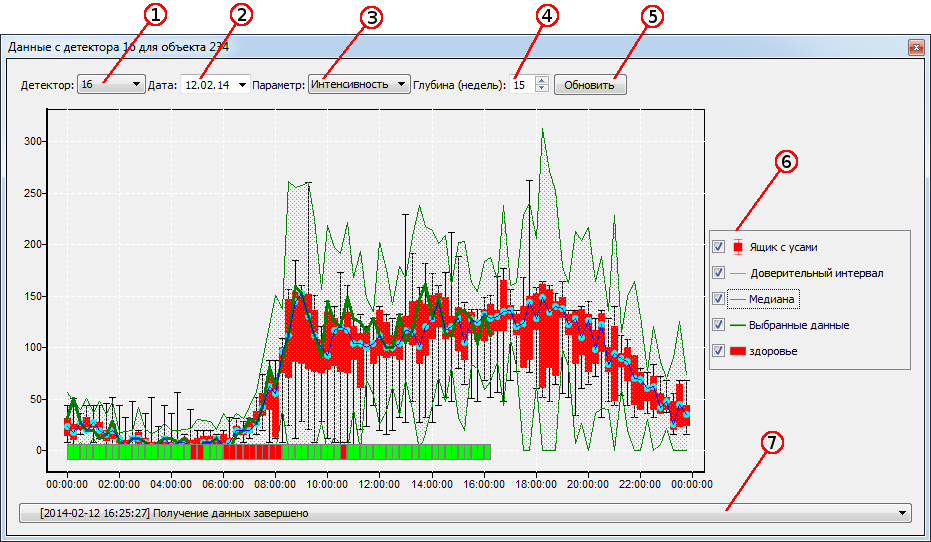Increase Глубина (недель) with up arrow
Screen dimensions: 931x542
541,81
